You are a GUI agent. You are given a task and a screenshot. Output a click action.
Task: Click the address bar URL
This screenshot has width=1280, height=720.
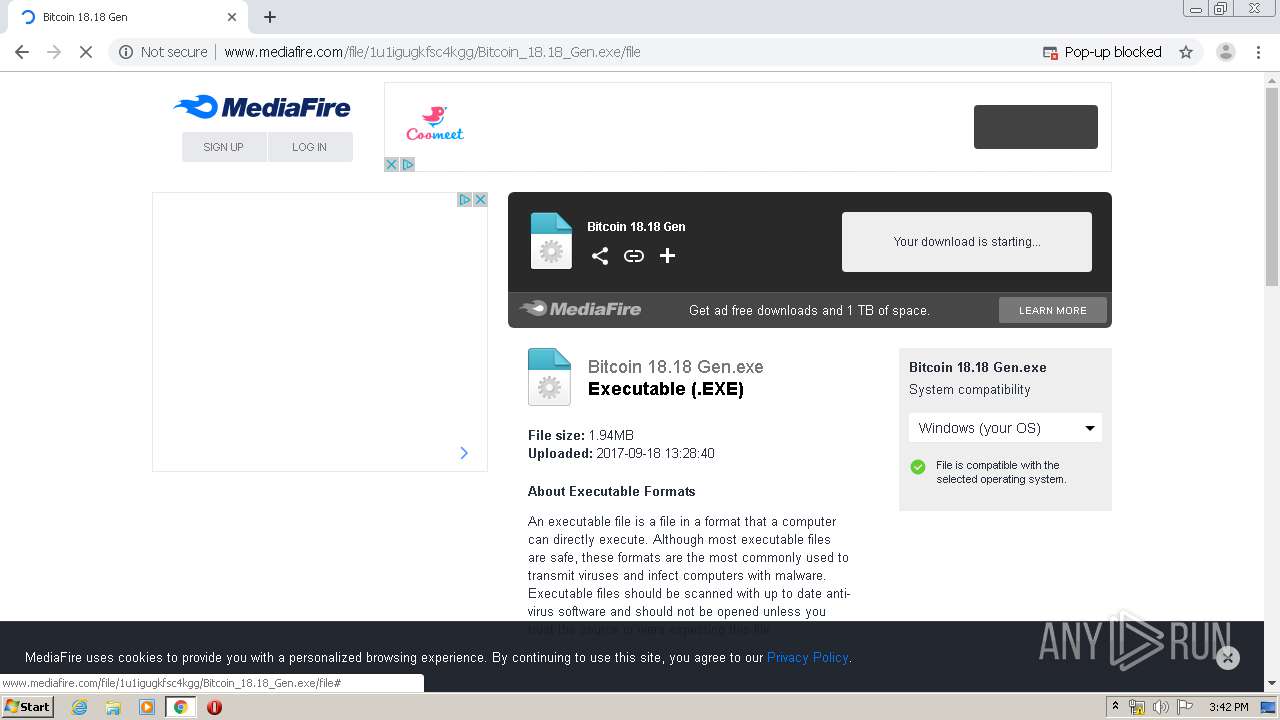[x=432, y=52]
